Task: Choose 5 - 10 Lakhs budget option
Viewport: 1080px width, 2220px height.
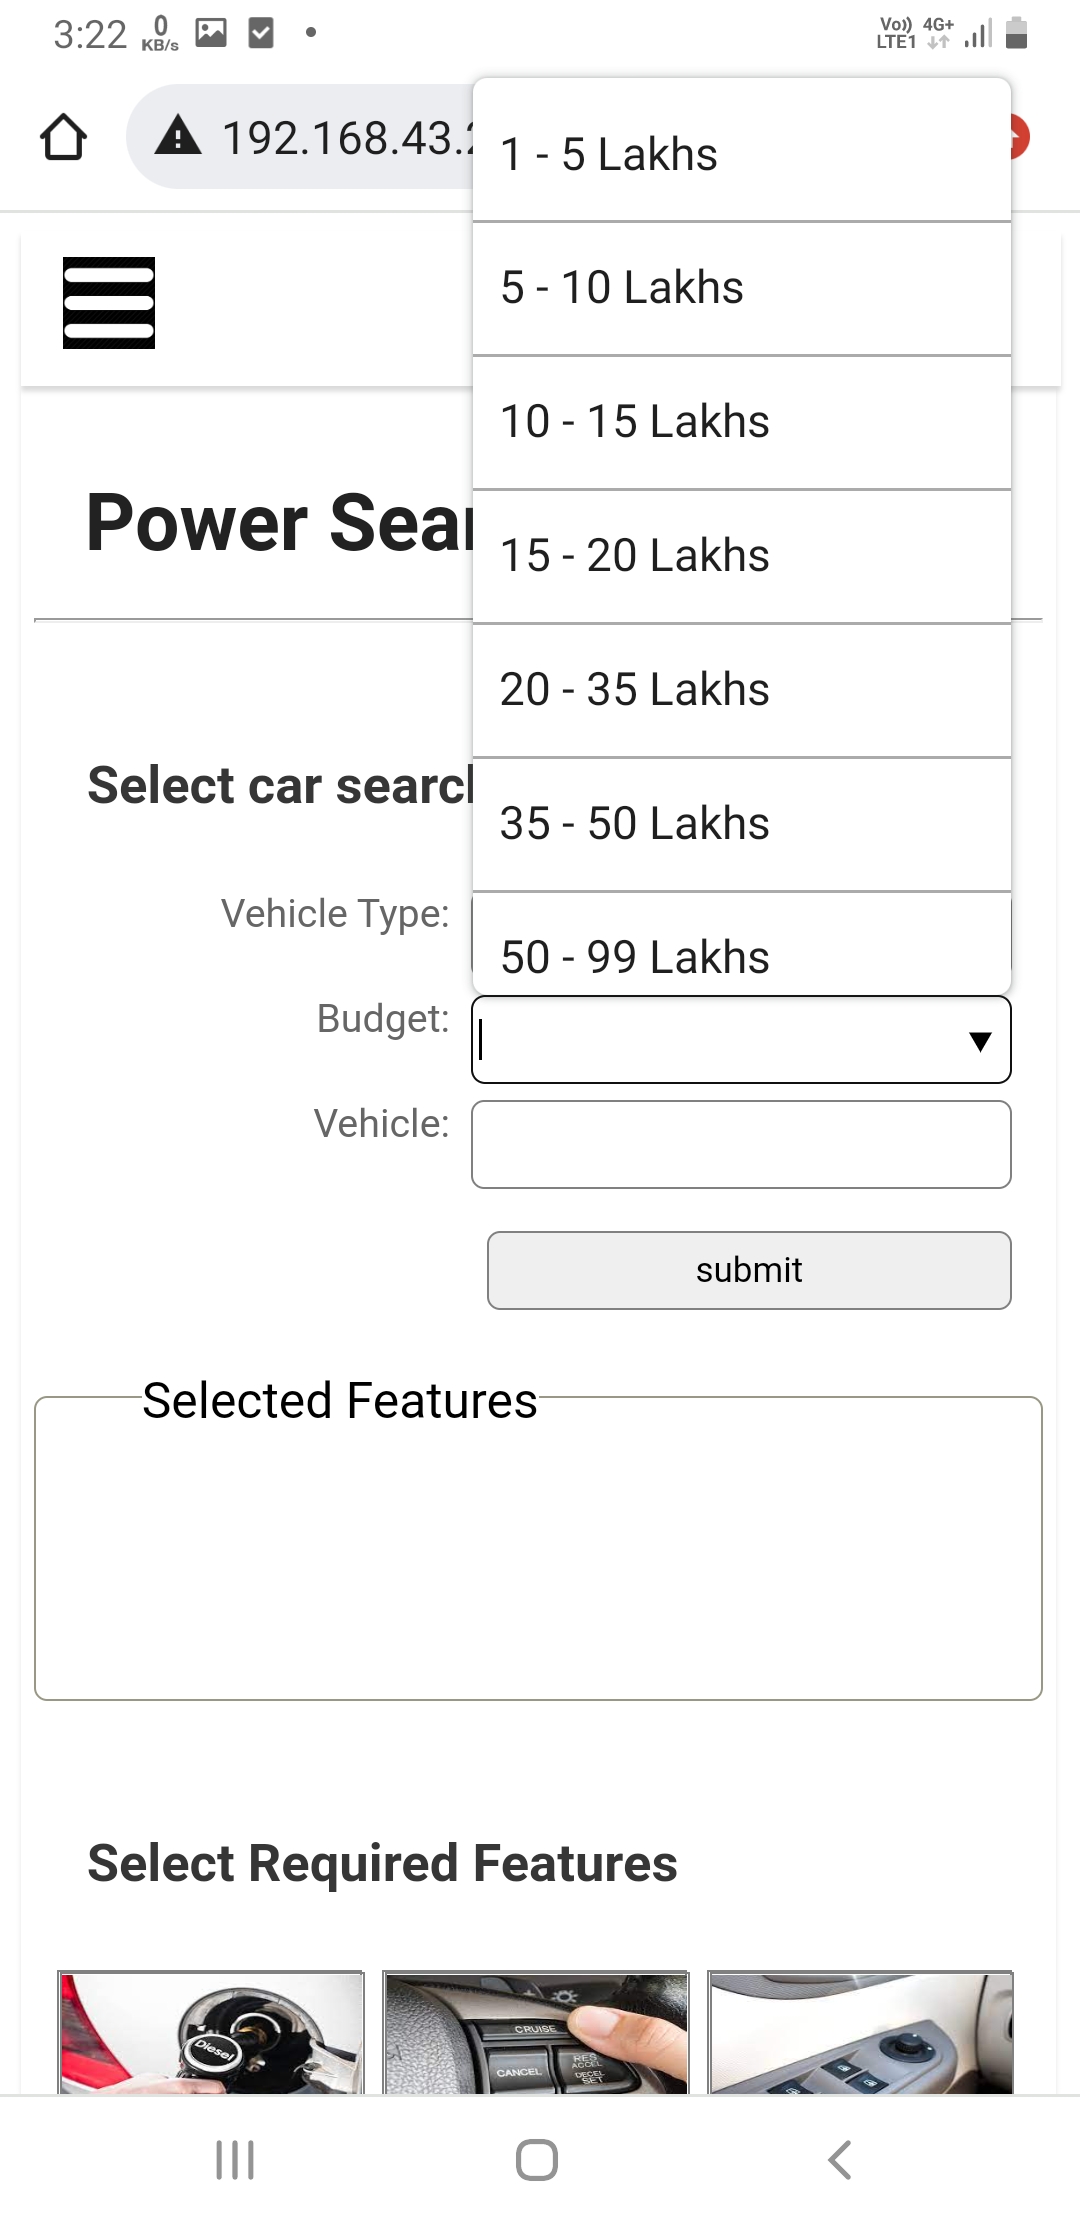Action: [x=742, y=288]
